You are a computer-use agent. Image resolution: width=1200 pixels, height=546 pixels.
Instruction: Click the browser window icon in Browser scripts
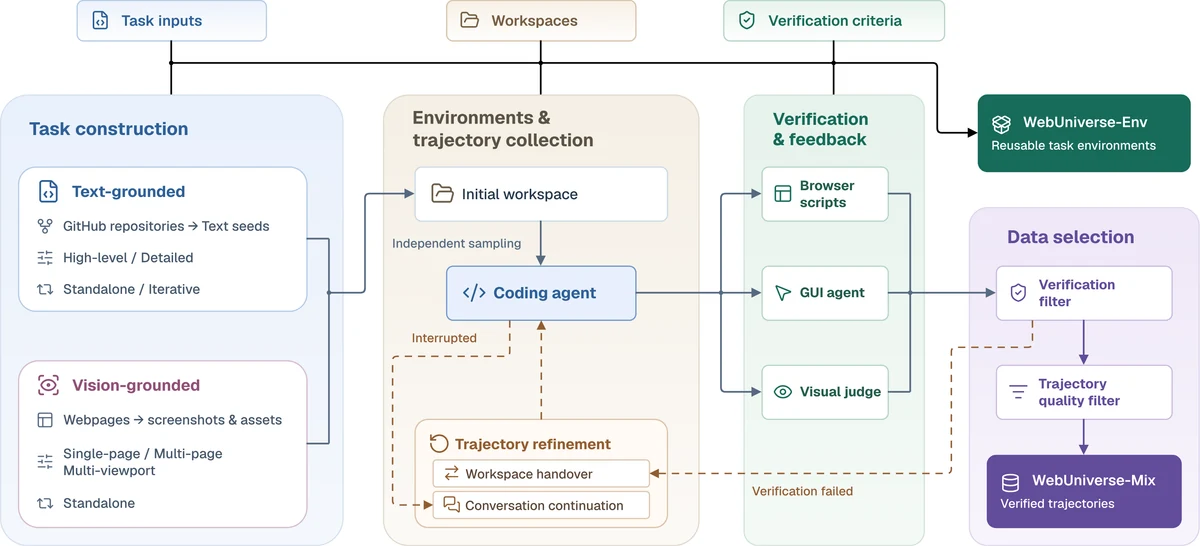tap(783, 194)
